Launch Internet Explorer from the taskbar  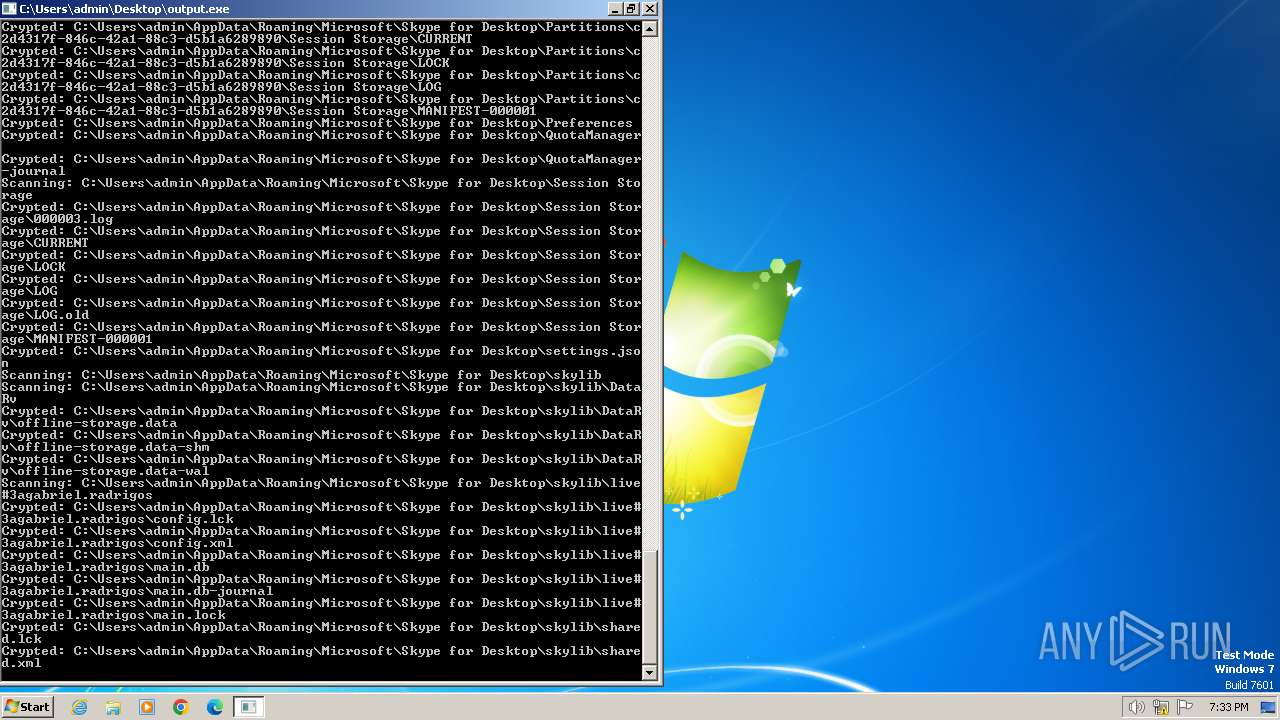[x=80, y=707]
